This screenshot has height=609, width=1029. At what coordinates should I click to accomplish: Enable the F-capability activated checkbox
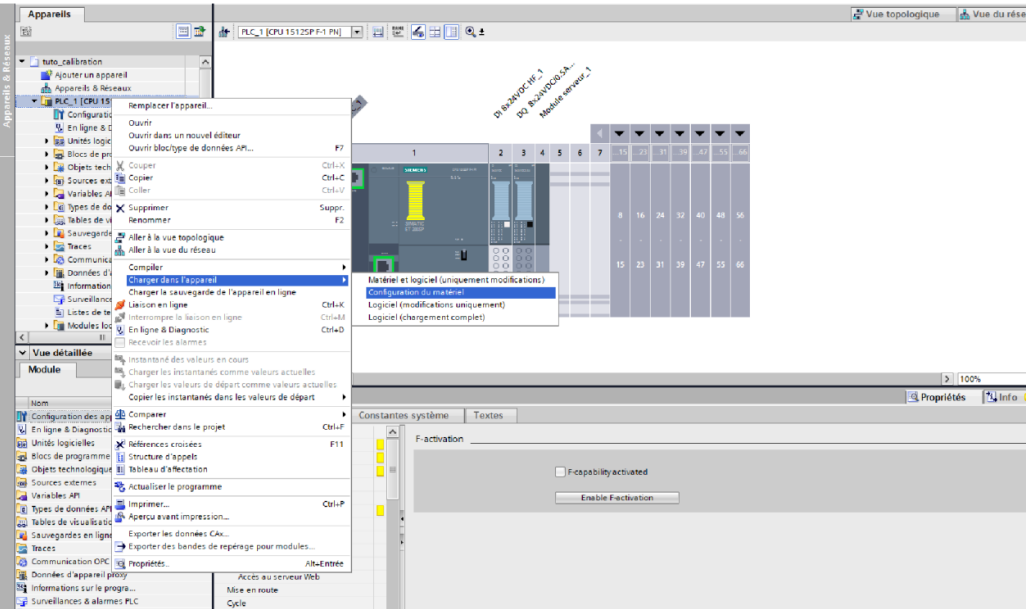coord(560,471)
